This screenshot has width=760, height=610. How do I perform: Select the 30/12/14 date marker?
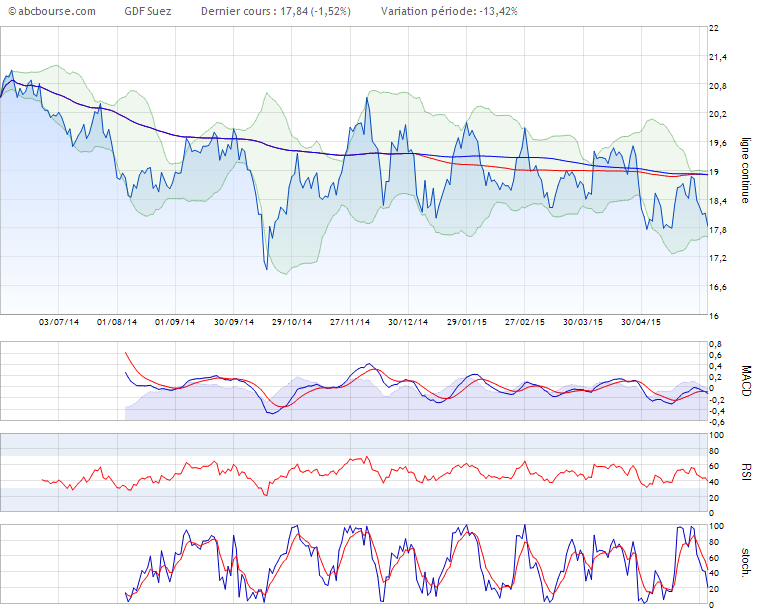point(409,322)
